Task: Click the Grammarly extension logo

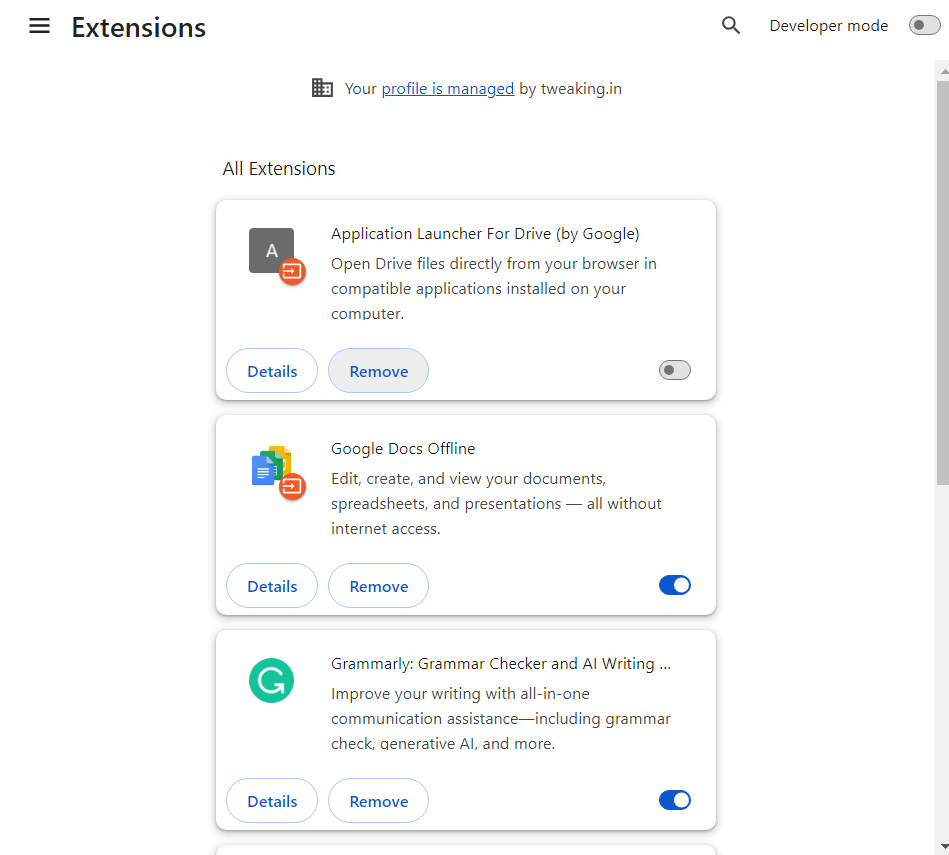Action: click(271, 680)
